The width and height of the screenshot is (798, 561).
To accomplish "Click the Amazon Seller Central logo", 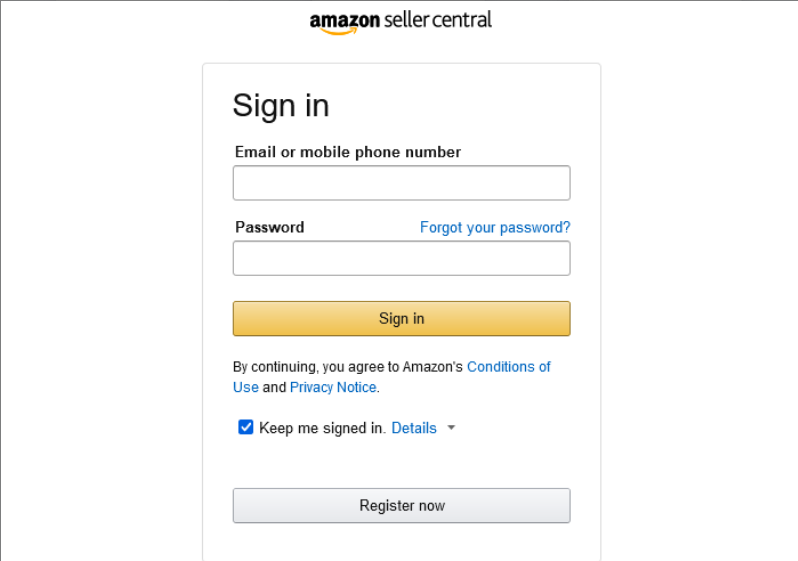I will 400,22.
